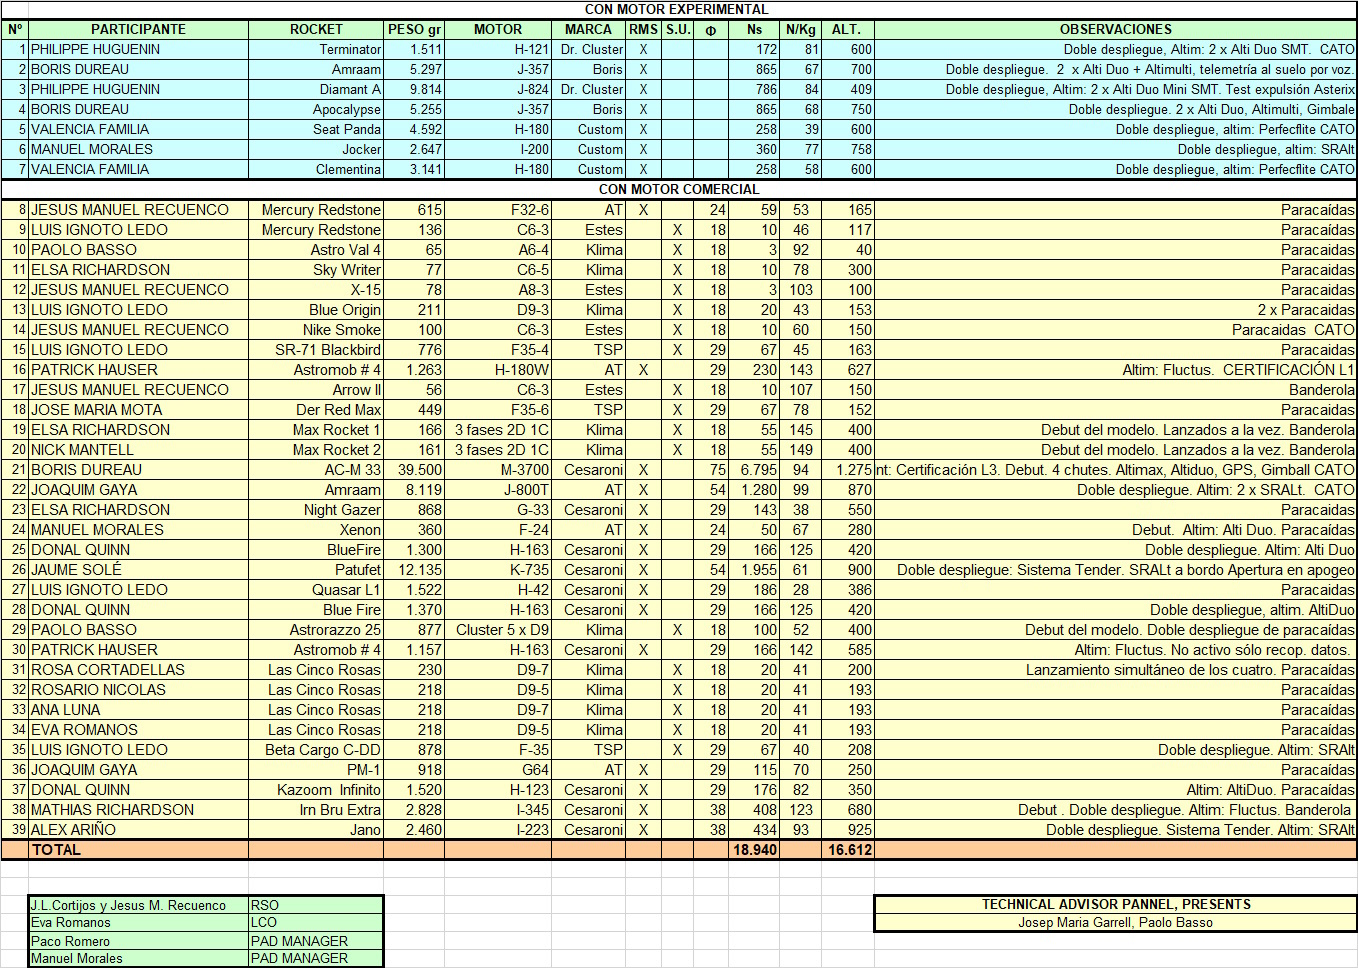Select the PESO gr header cell
Screen dimensions: 1358x968
click(414, 29)
